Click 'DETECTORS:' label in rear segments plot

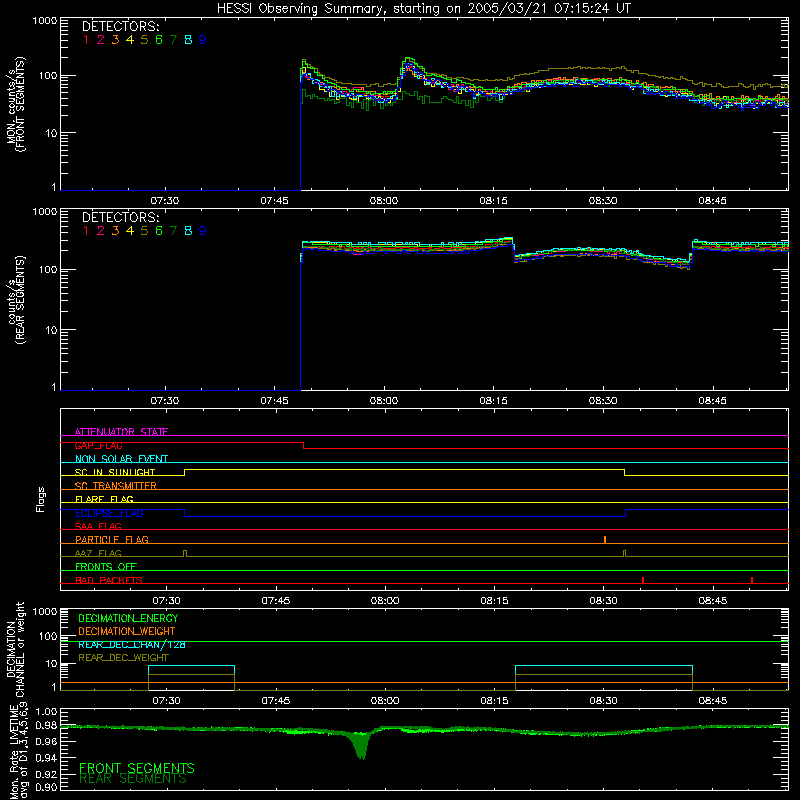point(120,218)
